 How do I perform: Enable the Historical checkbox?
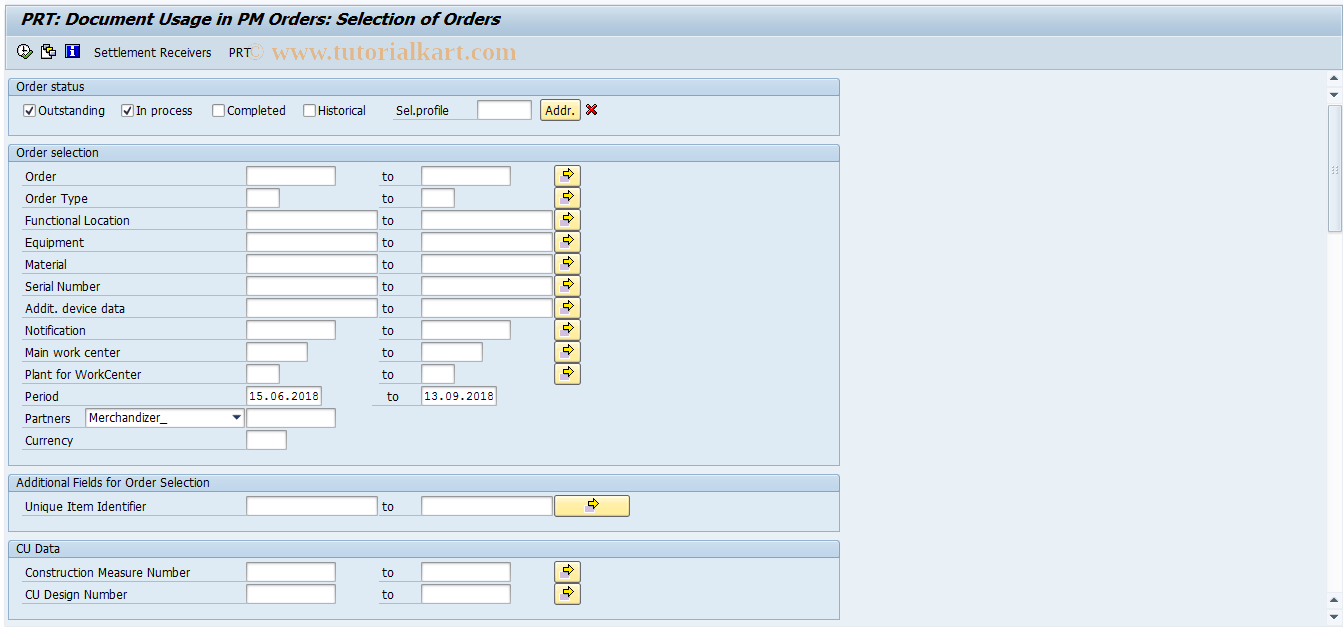(x=309, y=111)
